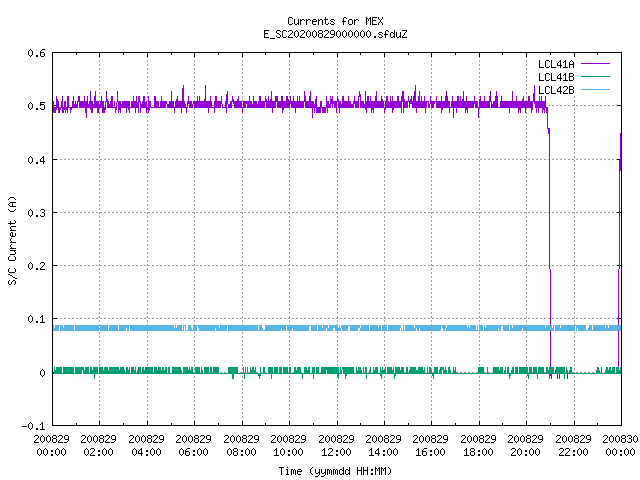Click the x-axis tick '200829 00:00'

coord(51,445)
